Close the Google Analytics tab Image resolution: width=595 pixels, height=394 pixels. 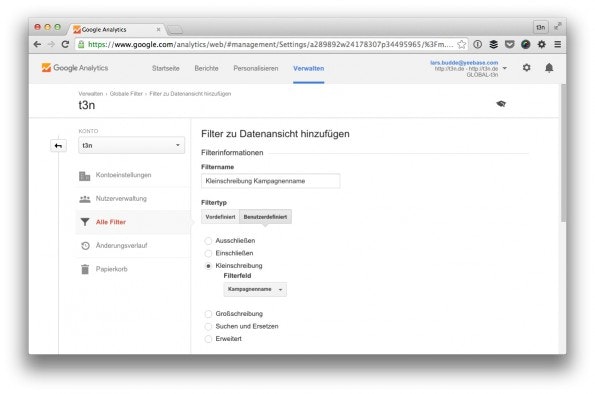pyautogui.click(x=158, y=29)
